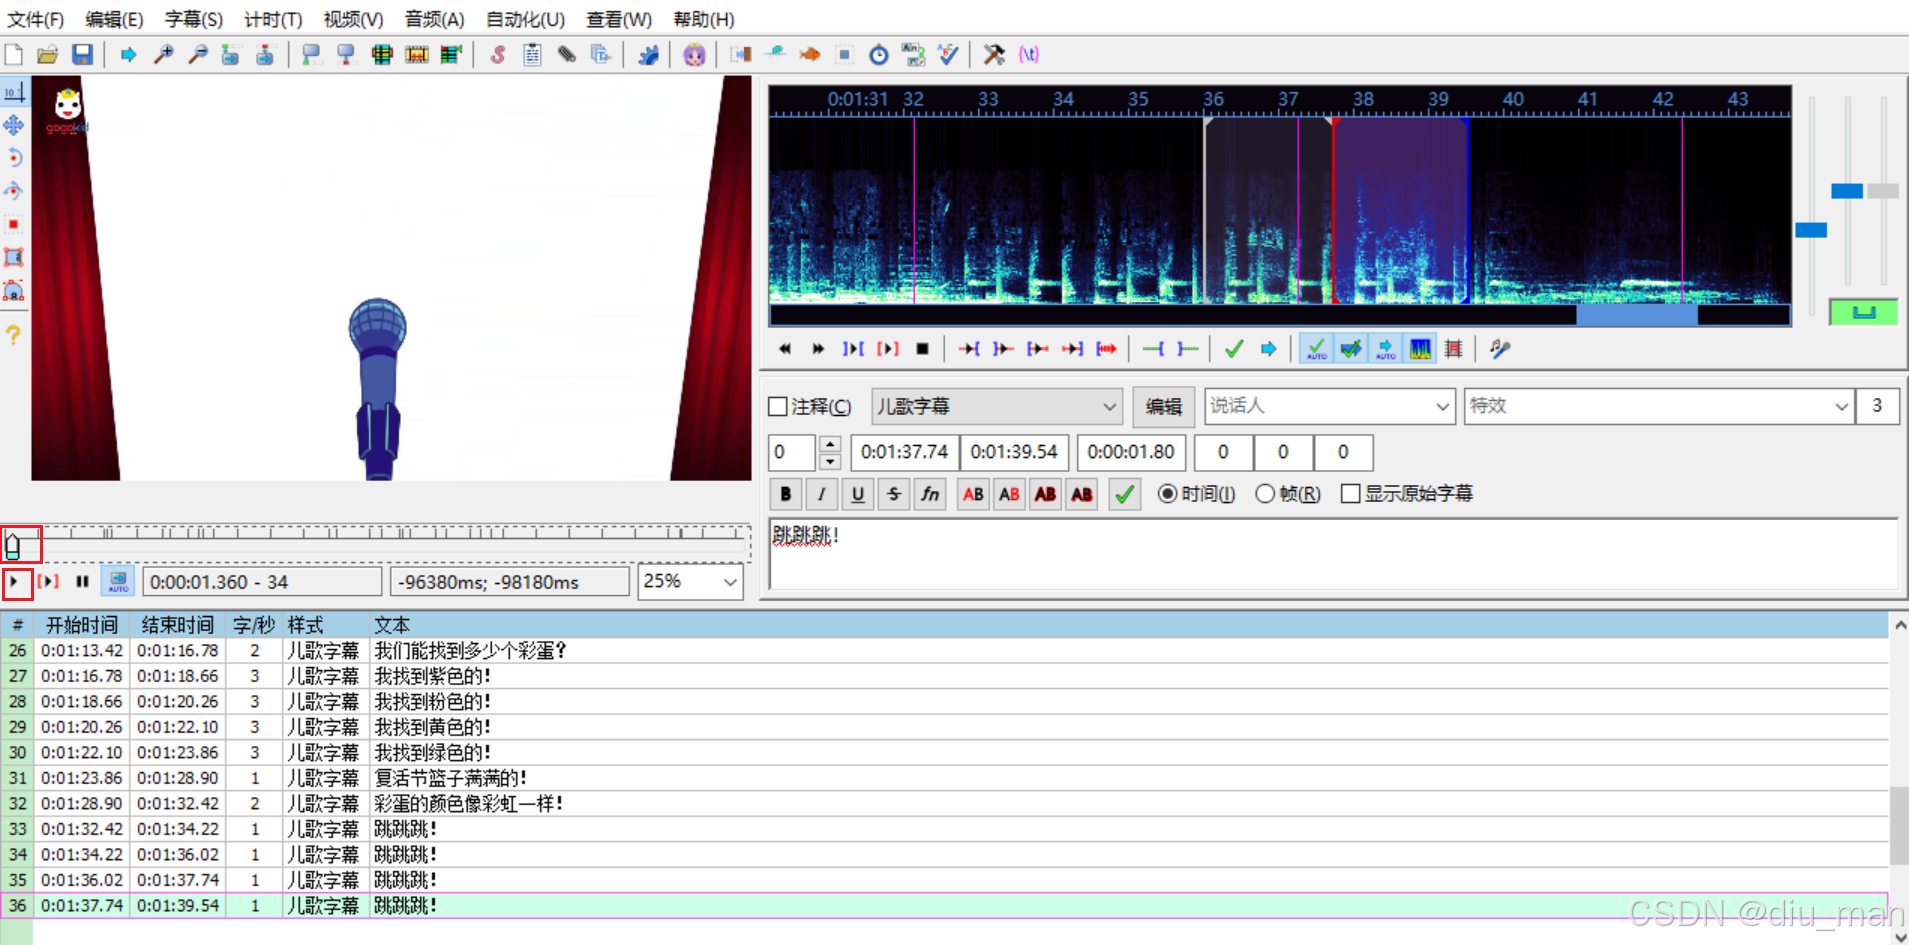Open the Spell Checker checkmark icon
The height and width of the screenshot is (945, 1909).
[947, 55]
